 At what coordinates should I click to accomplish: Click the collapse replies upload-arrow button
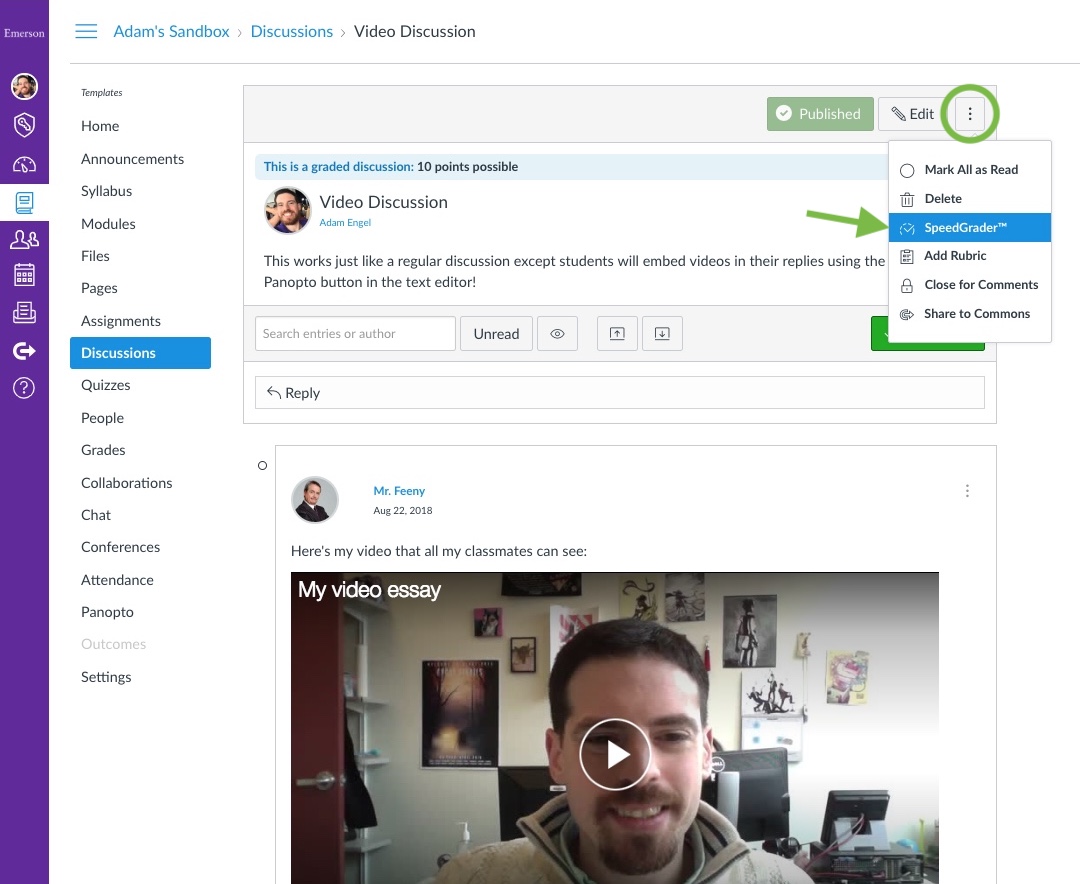[617, 333]
